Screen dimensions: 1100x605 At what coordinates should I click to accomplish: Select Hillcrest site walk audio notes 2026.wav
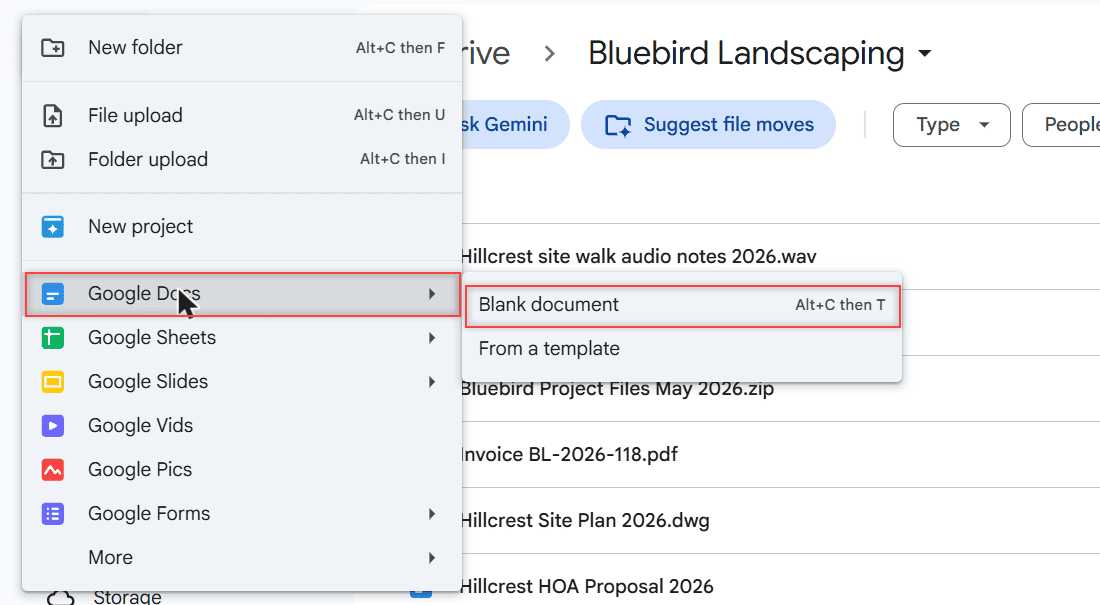[x=638, y=257]
